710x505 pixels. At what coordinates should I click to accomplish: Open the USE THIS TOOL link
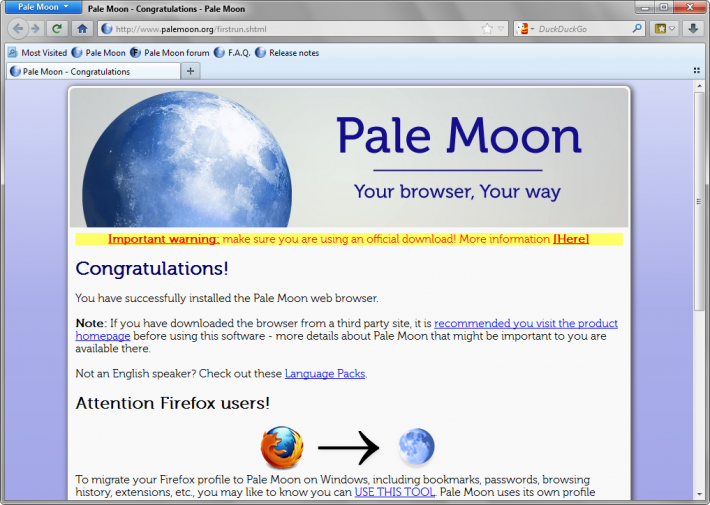[x=394, y=492]
